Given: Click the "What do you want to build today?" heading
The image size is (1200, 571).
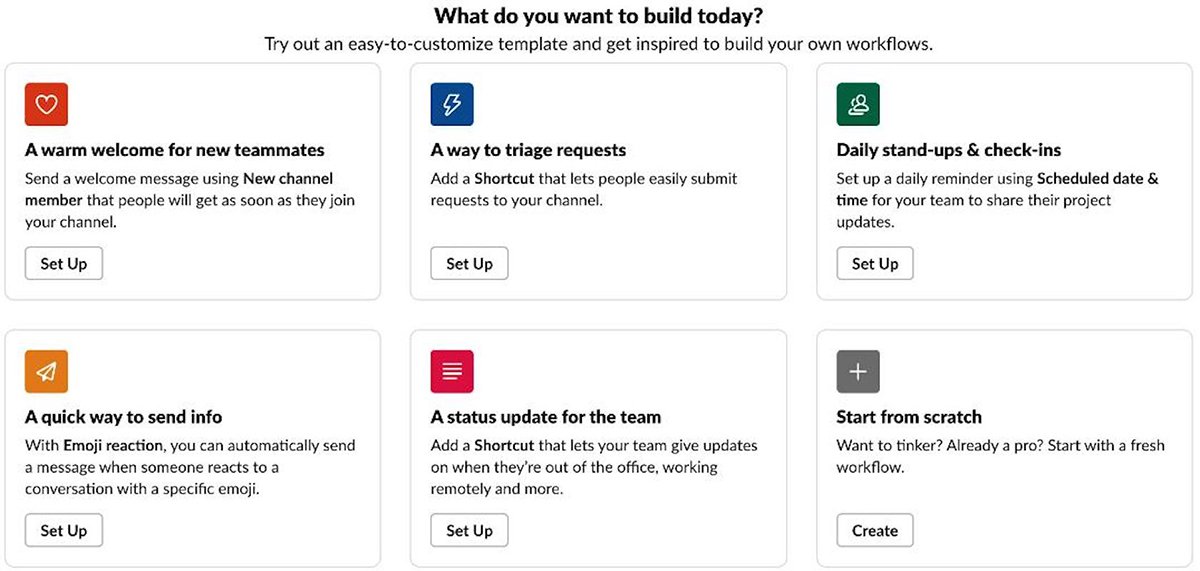Looking at the screenshot, I should pos(599,16).
